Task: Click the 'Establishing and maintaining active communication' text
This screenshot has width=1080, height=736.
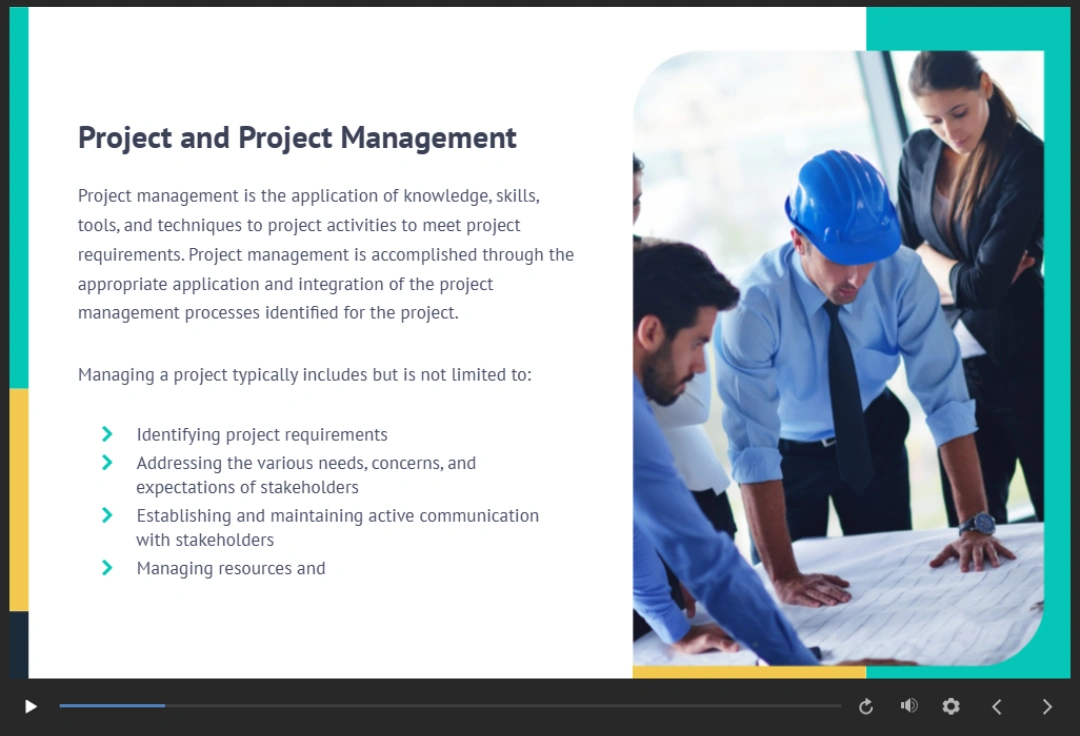Action: [337, 516]
